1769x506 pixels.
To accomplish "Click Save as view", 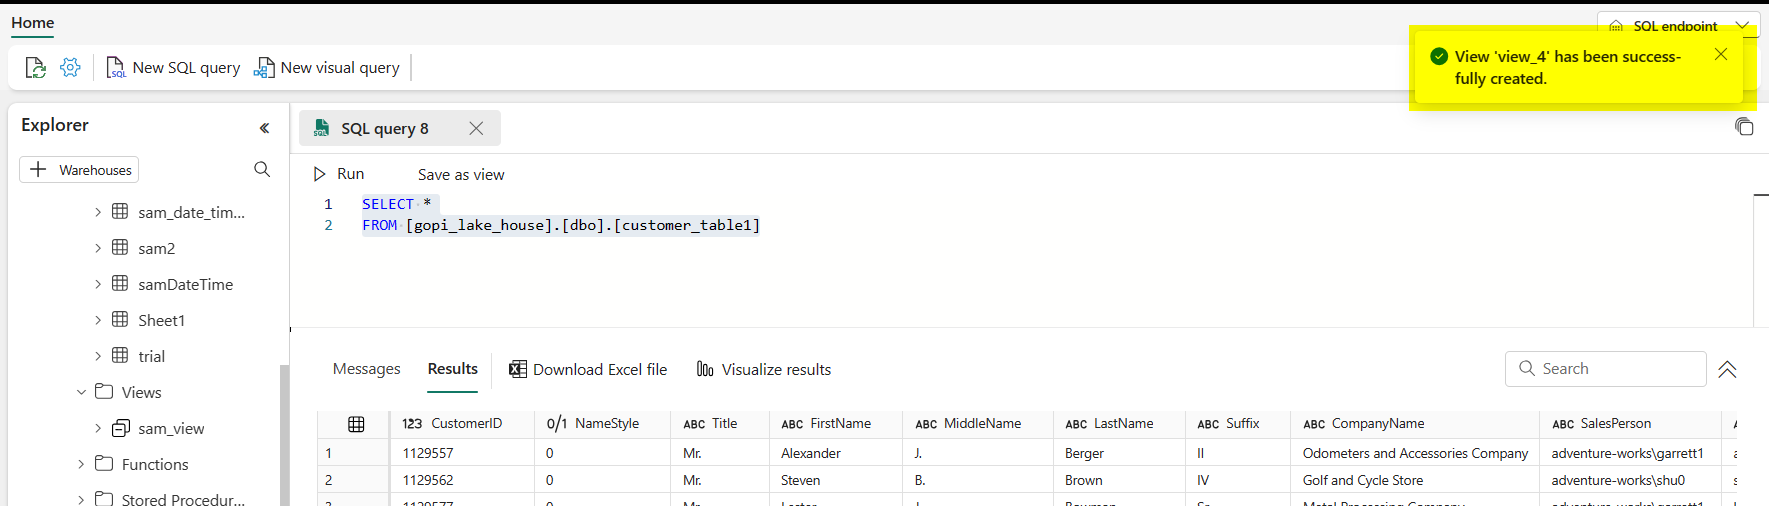I will (461, 174).
